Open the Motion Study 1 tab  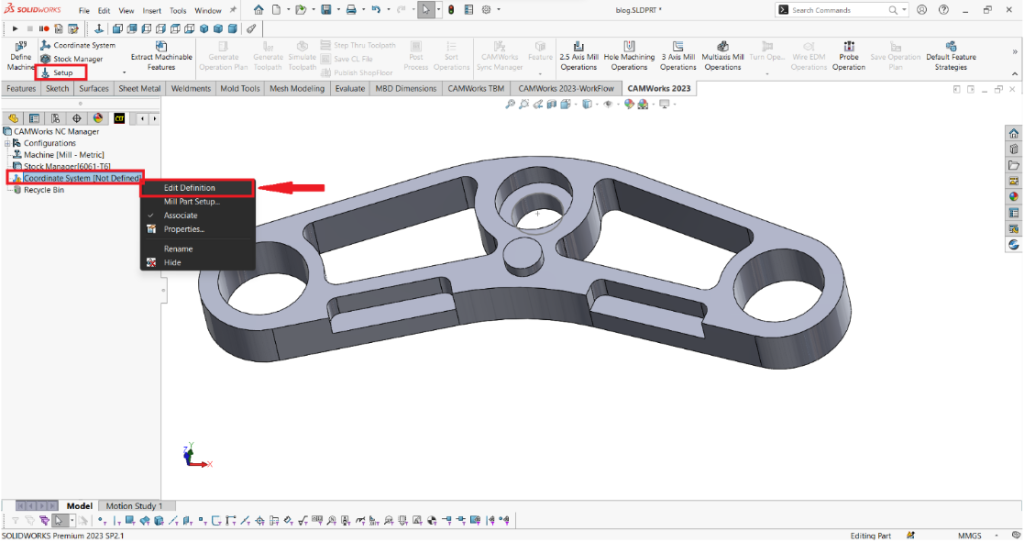click(134, 506)
